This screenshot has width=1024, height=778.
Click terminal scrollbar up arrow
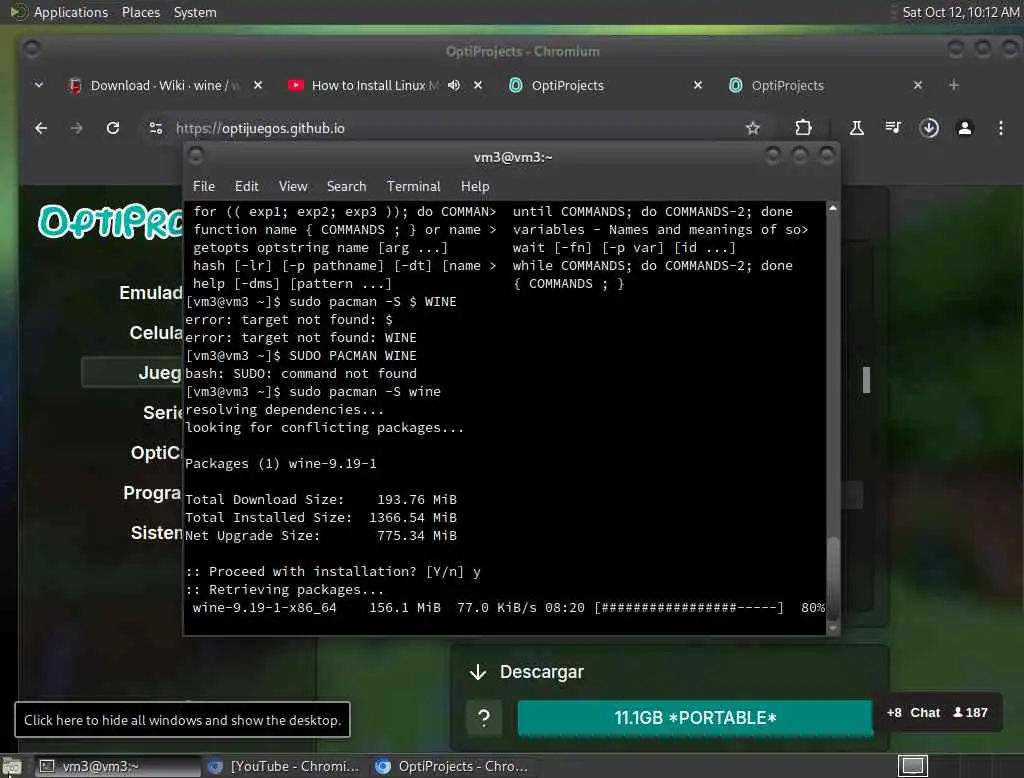[833, 208]
